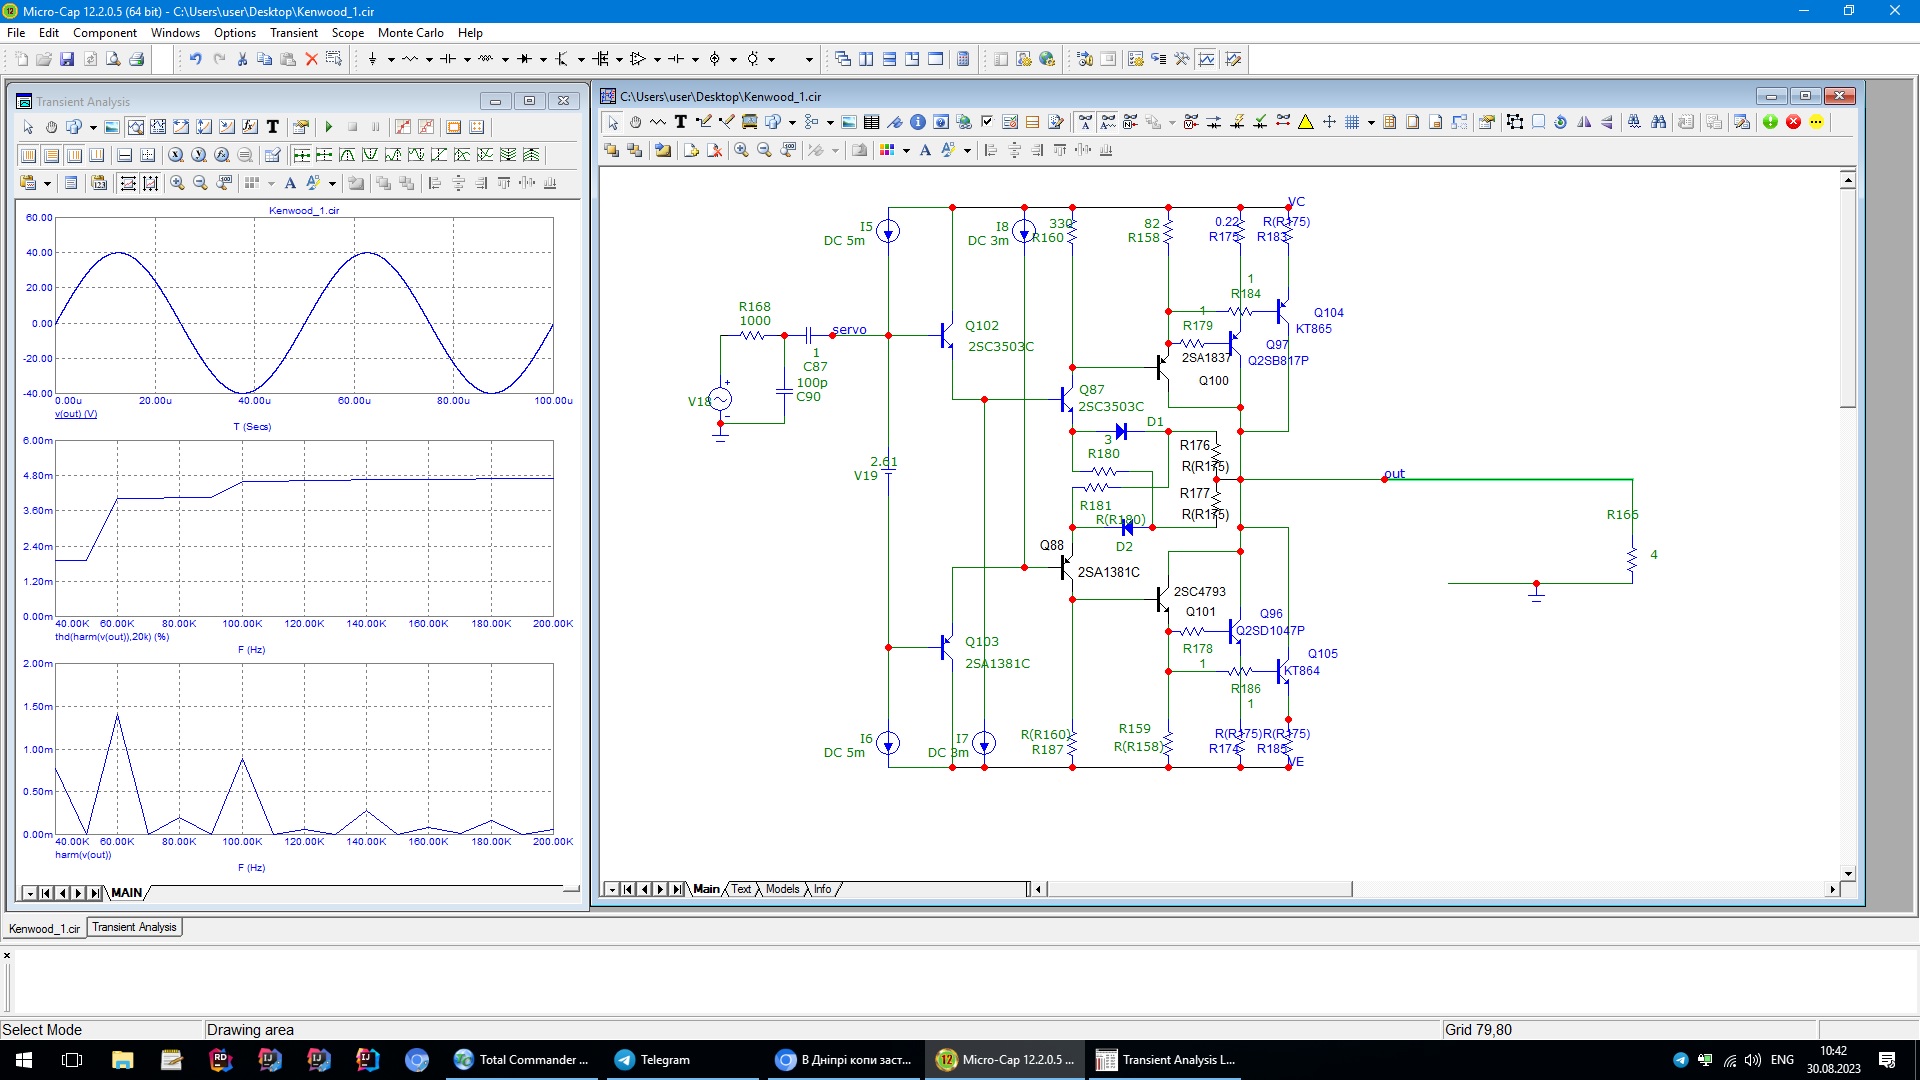This screenshot has height=1080, width=1920.
Task: Click the Cut scissors icon
Action: click(242, 59)
